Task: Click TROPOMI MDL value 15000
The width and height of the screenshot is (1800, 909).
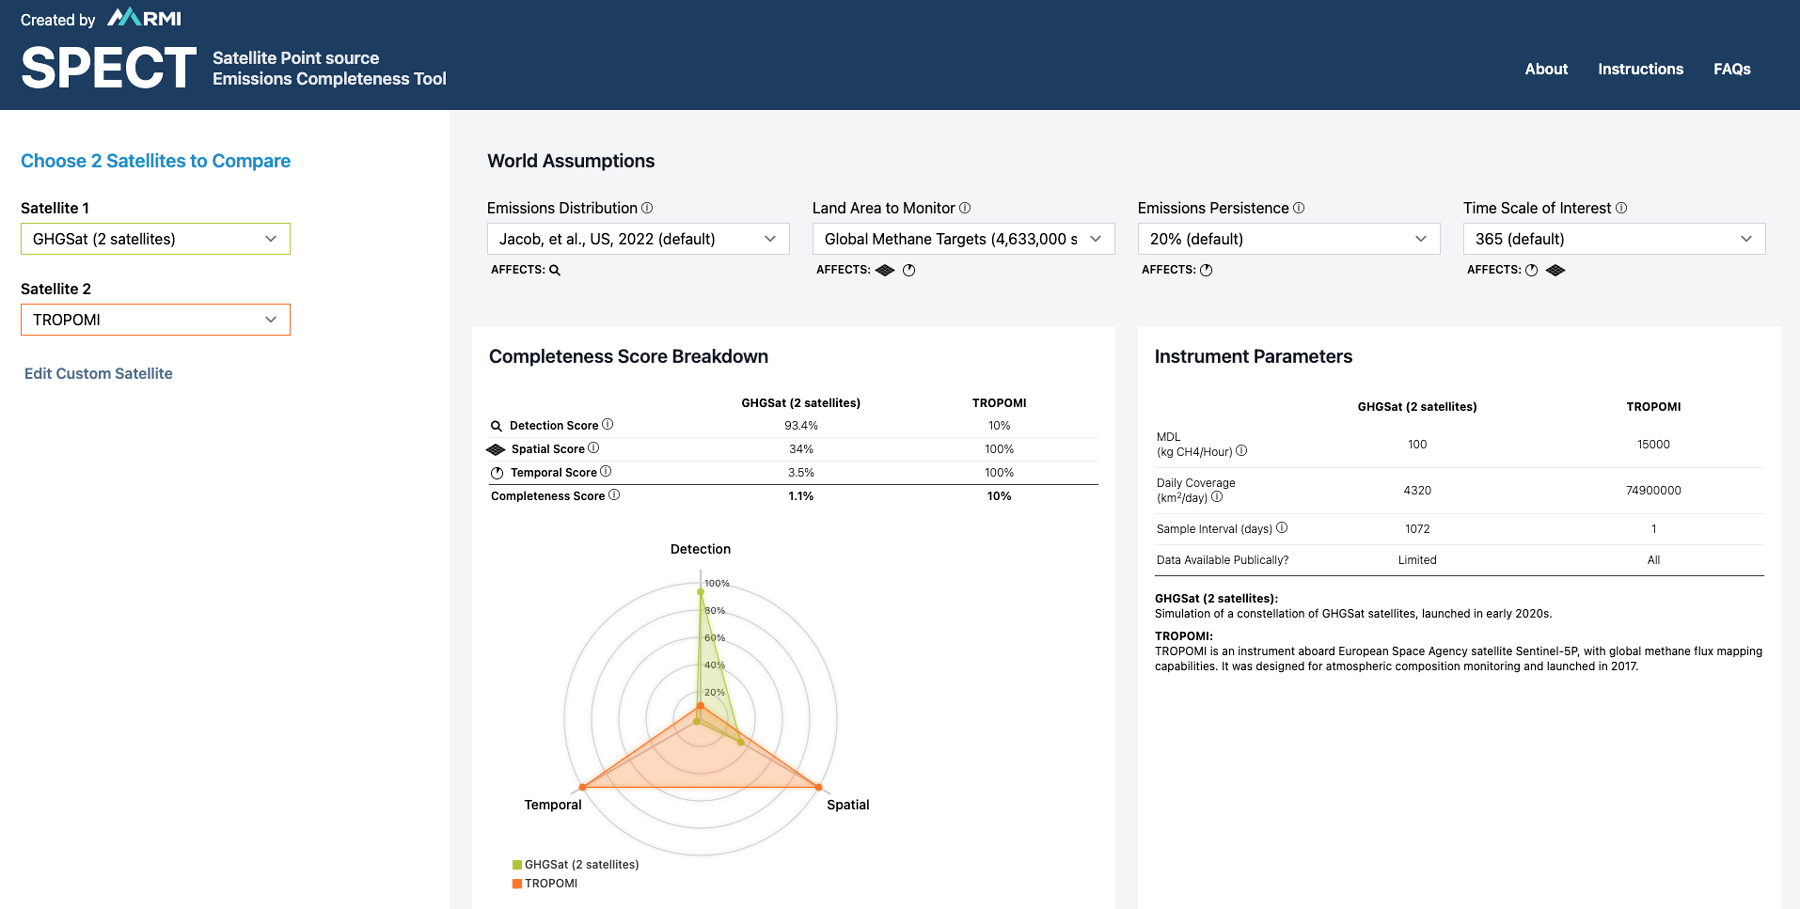Action: [x=1653, y=445]
